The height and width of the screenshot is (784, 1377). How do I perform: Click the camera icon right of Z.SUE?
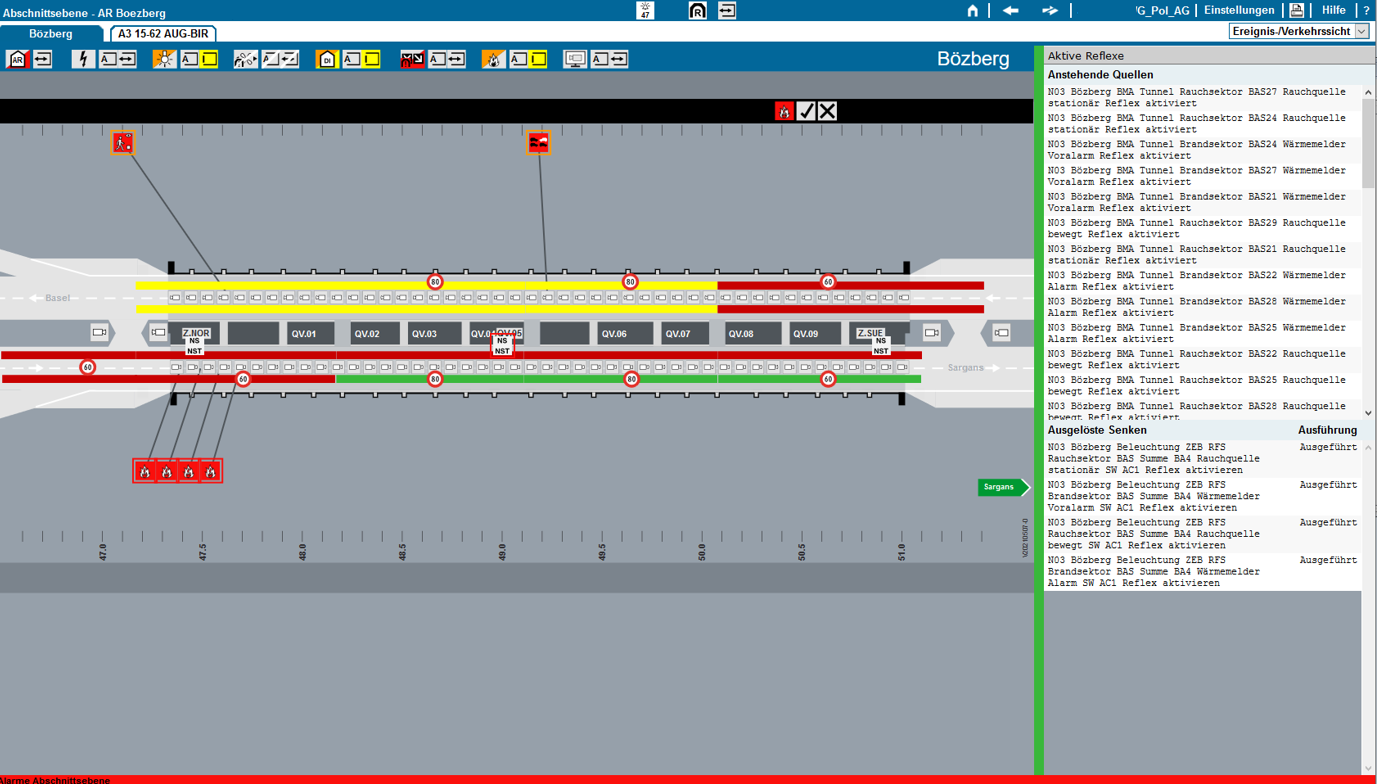(x=932, y=332)
